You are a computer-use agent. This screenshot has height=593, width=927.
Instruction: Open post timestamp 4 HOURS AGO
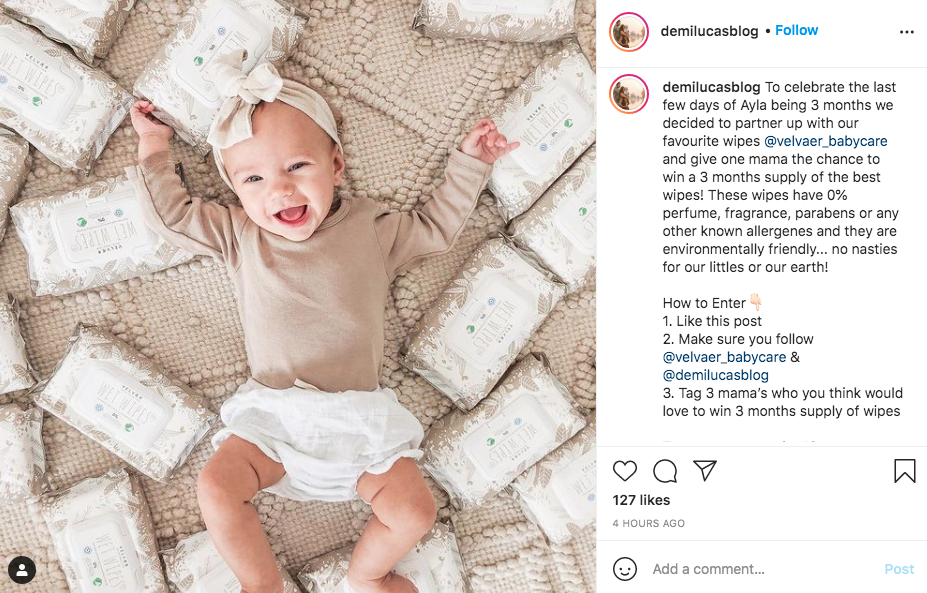tap(649, 523)
